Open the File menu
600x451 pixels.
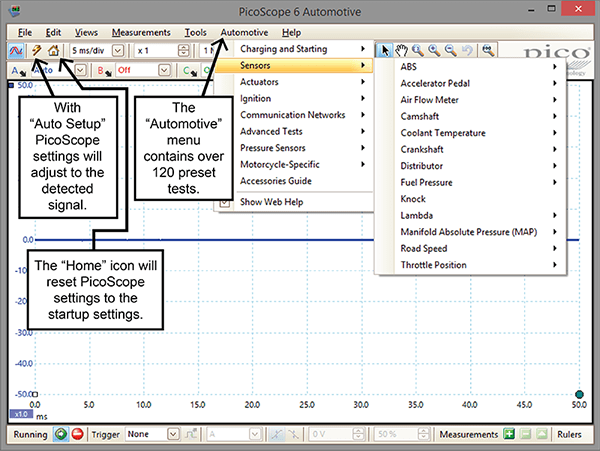(25, 33)
